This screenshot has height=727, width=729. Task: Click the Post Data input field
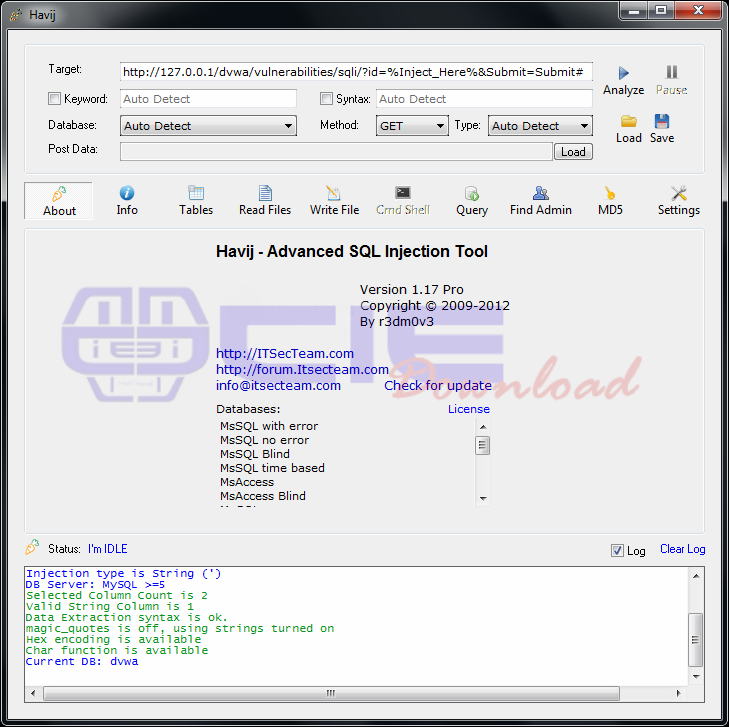[336, 152]
